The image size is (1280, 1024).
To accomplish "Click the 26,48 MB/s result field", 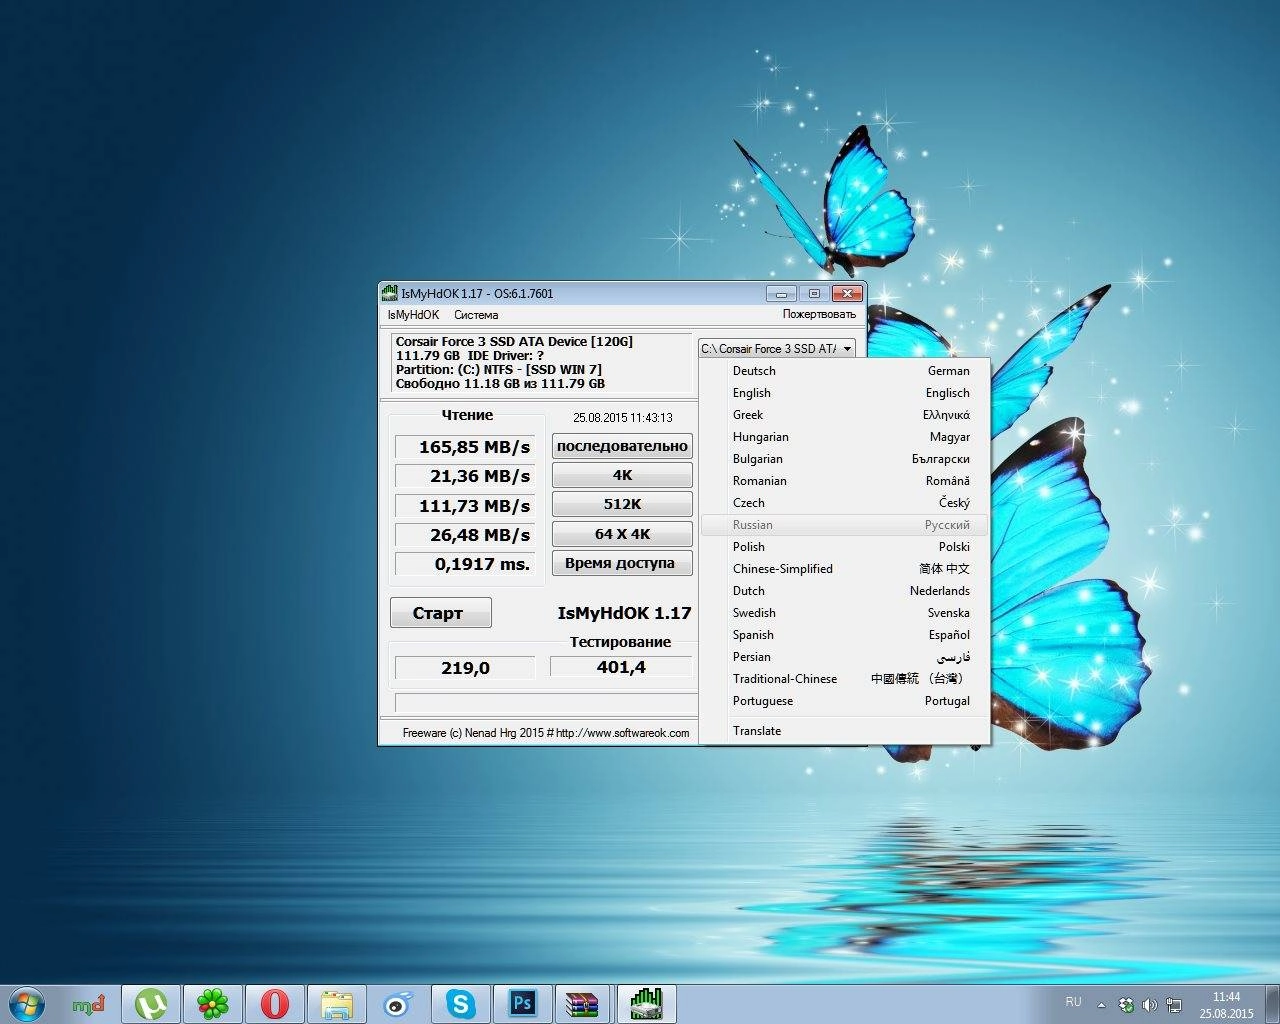I will pos(465,535).
